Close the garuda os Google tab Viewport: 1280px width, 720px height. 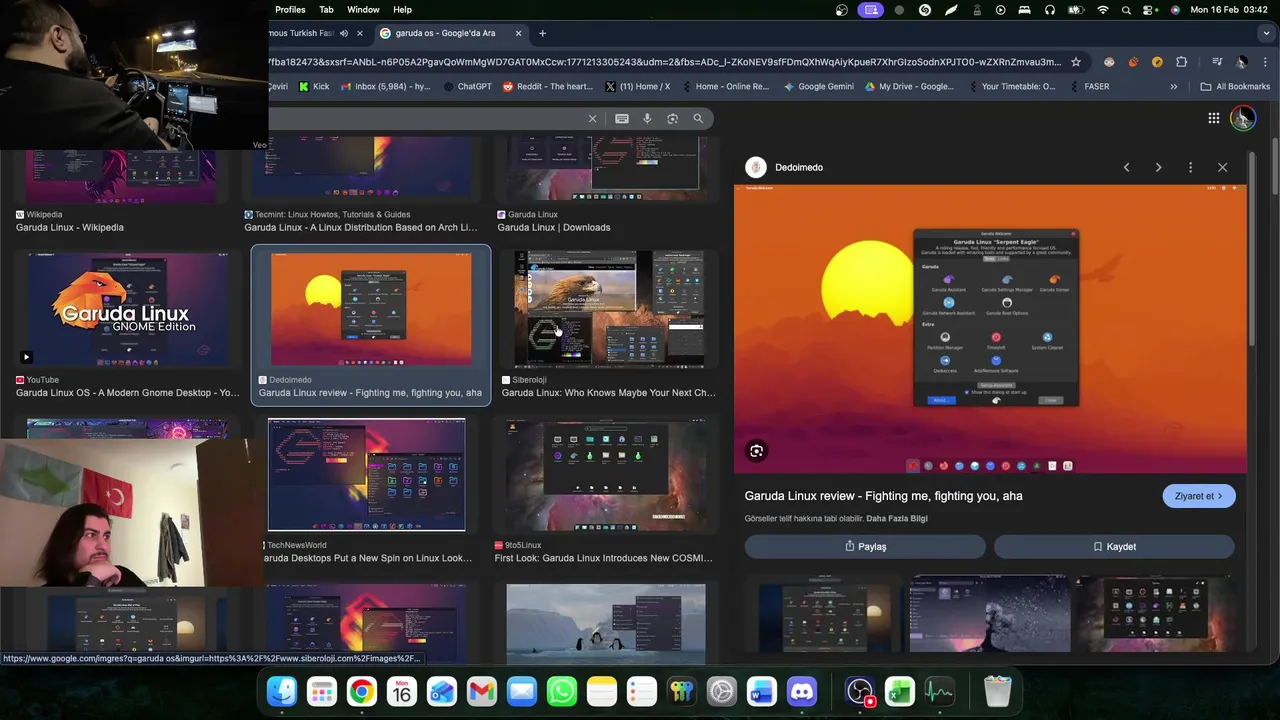tap(518, 33)
